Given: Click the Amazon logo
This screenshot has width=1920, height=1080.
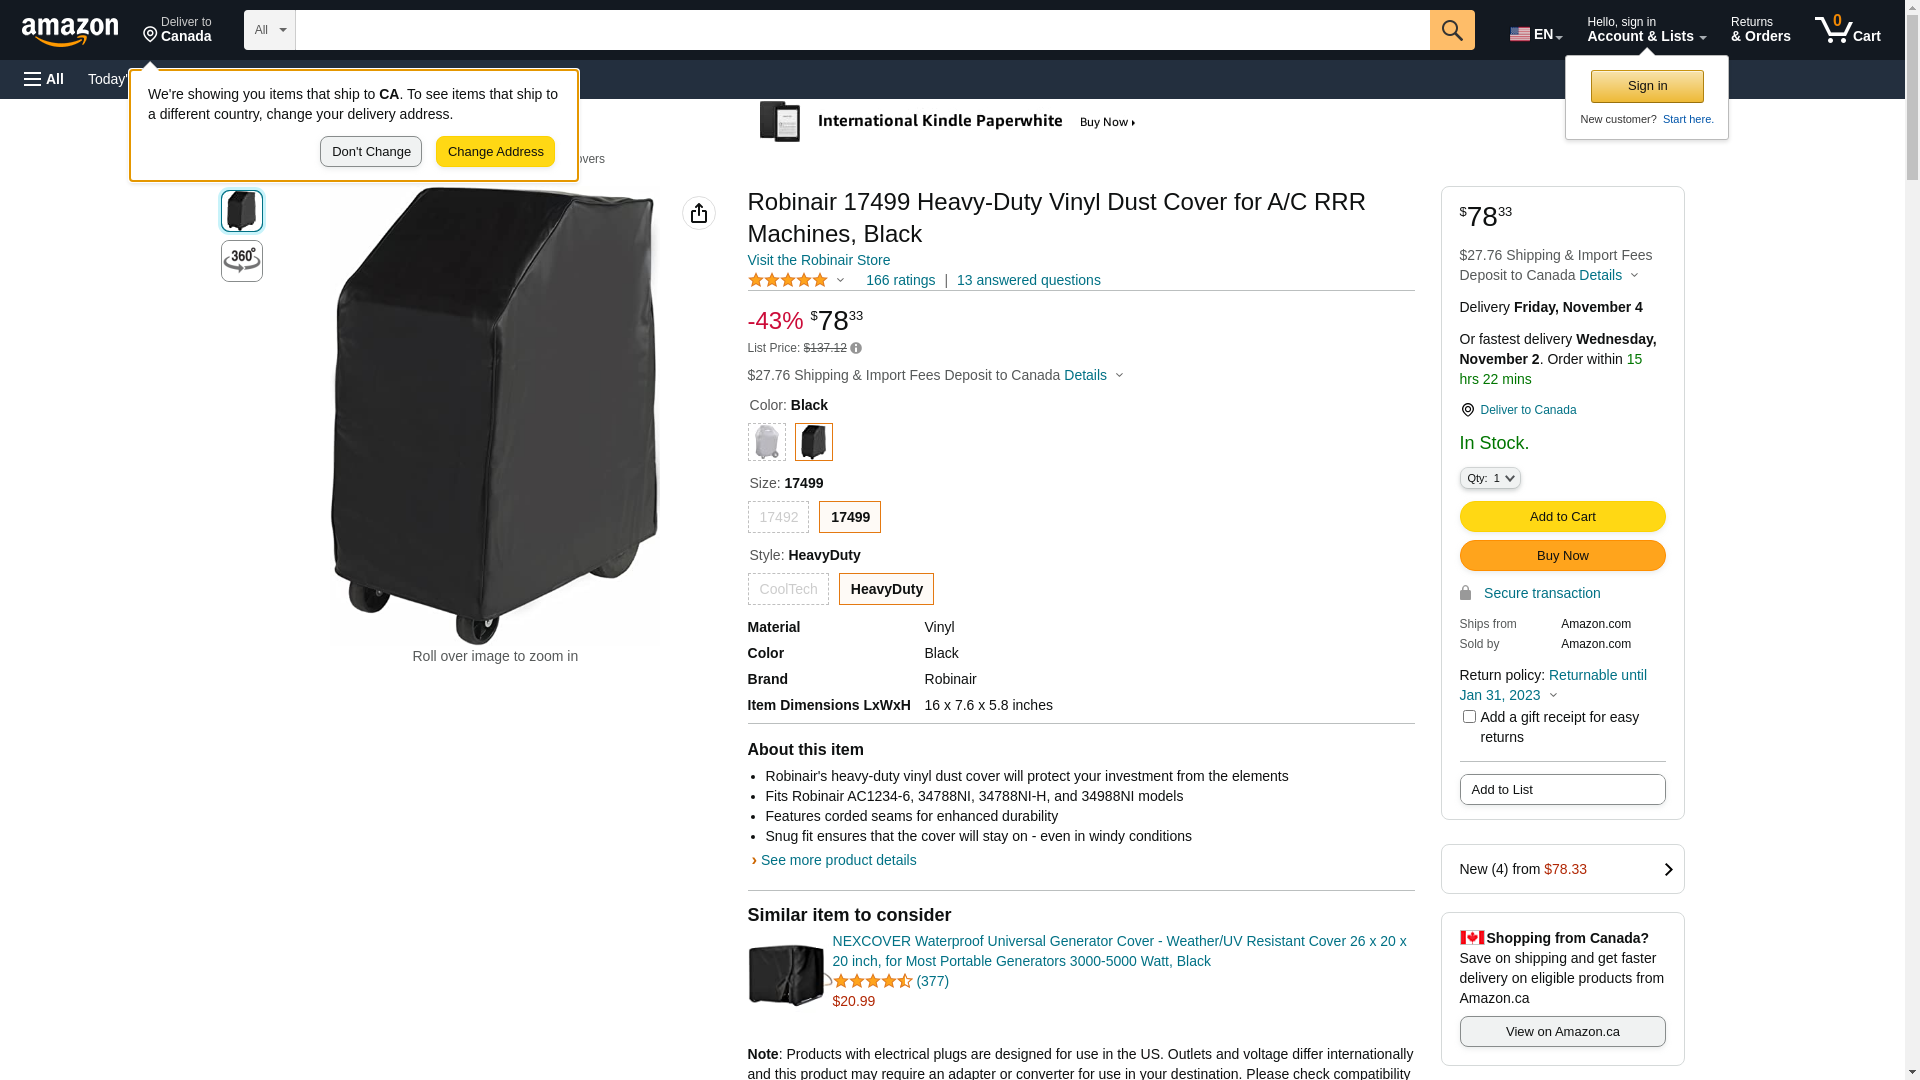Looking at the screenshot, I should click(70, 31).
